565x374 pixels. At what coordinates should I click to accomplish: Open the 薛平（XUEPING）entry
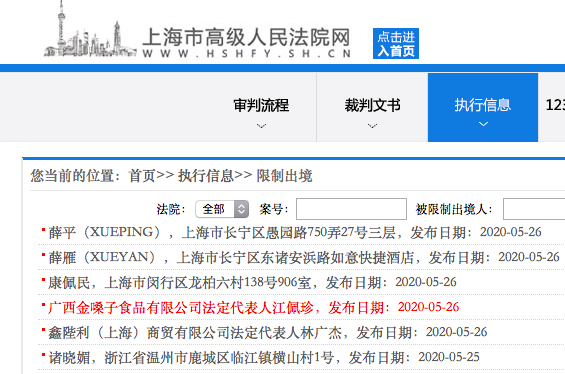295,232
